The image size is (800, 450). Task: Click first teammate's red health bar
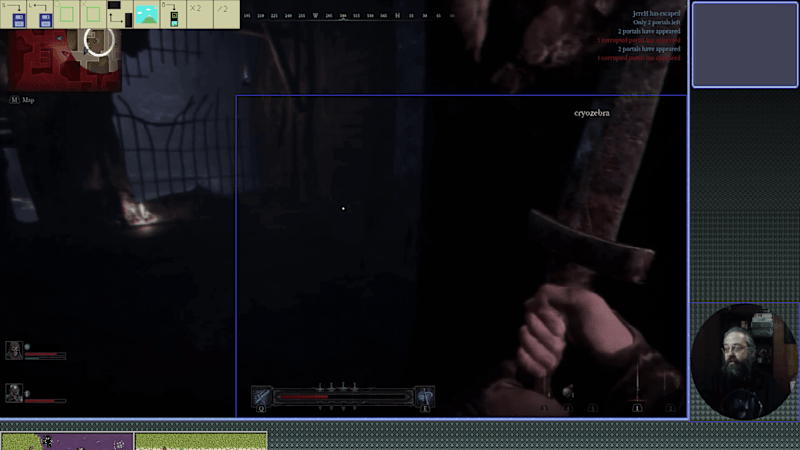[x=45, y=354]
